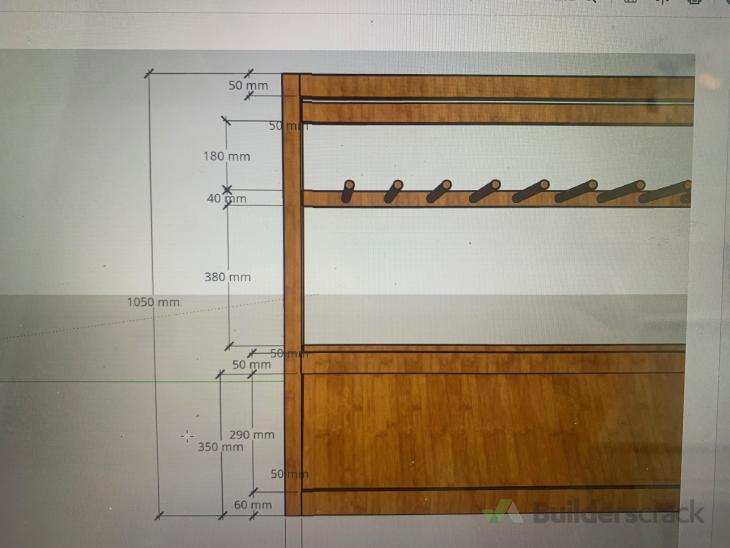
Task: Select the 290 mm dimension label
Action: 251,435
